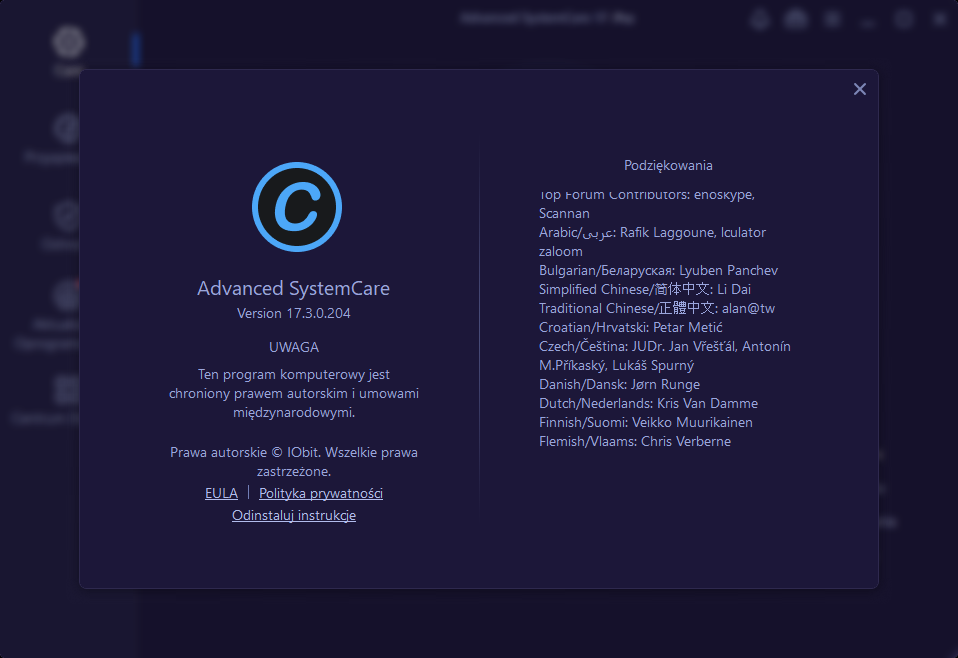This screenshot has height=658, width=958.
Task: Click the Prawa autorskie © IObit copyright text
Action: [x=294, y=461]
